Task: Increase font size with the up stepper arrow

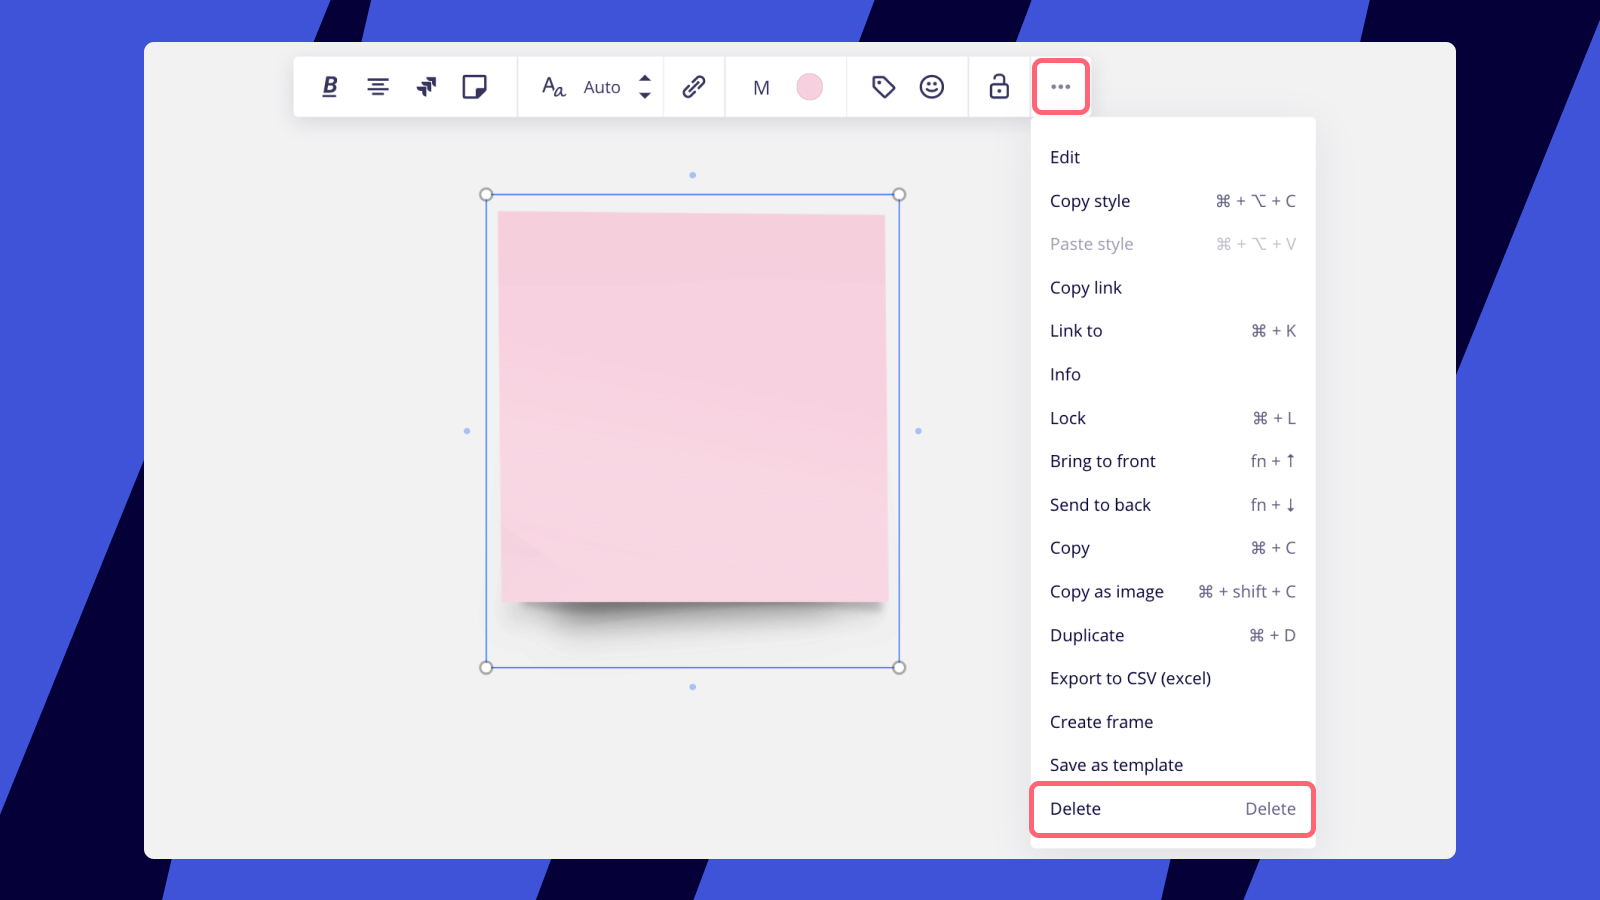Action: pyautogui.click(x=645, y=80)
